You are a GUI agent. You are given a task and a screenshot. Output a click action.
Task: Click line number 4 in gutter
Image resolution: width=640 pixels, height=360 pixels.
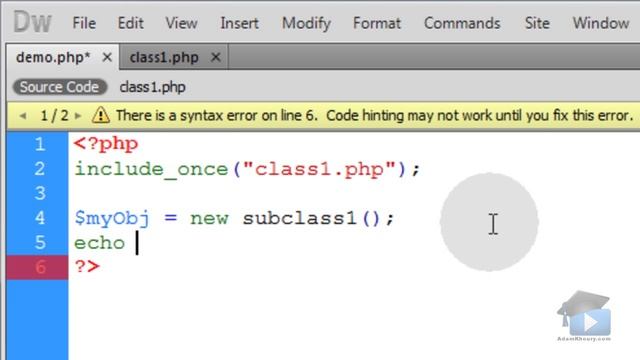pyautogui.click(x=40, y=218)
